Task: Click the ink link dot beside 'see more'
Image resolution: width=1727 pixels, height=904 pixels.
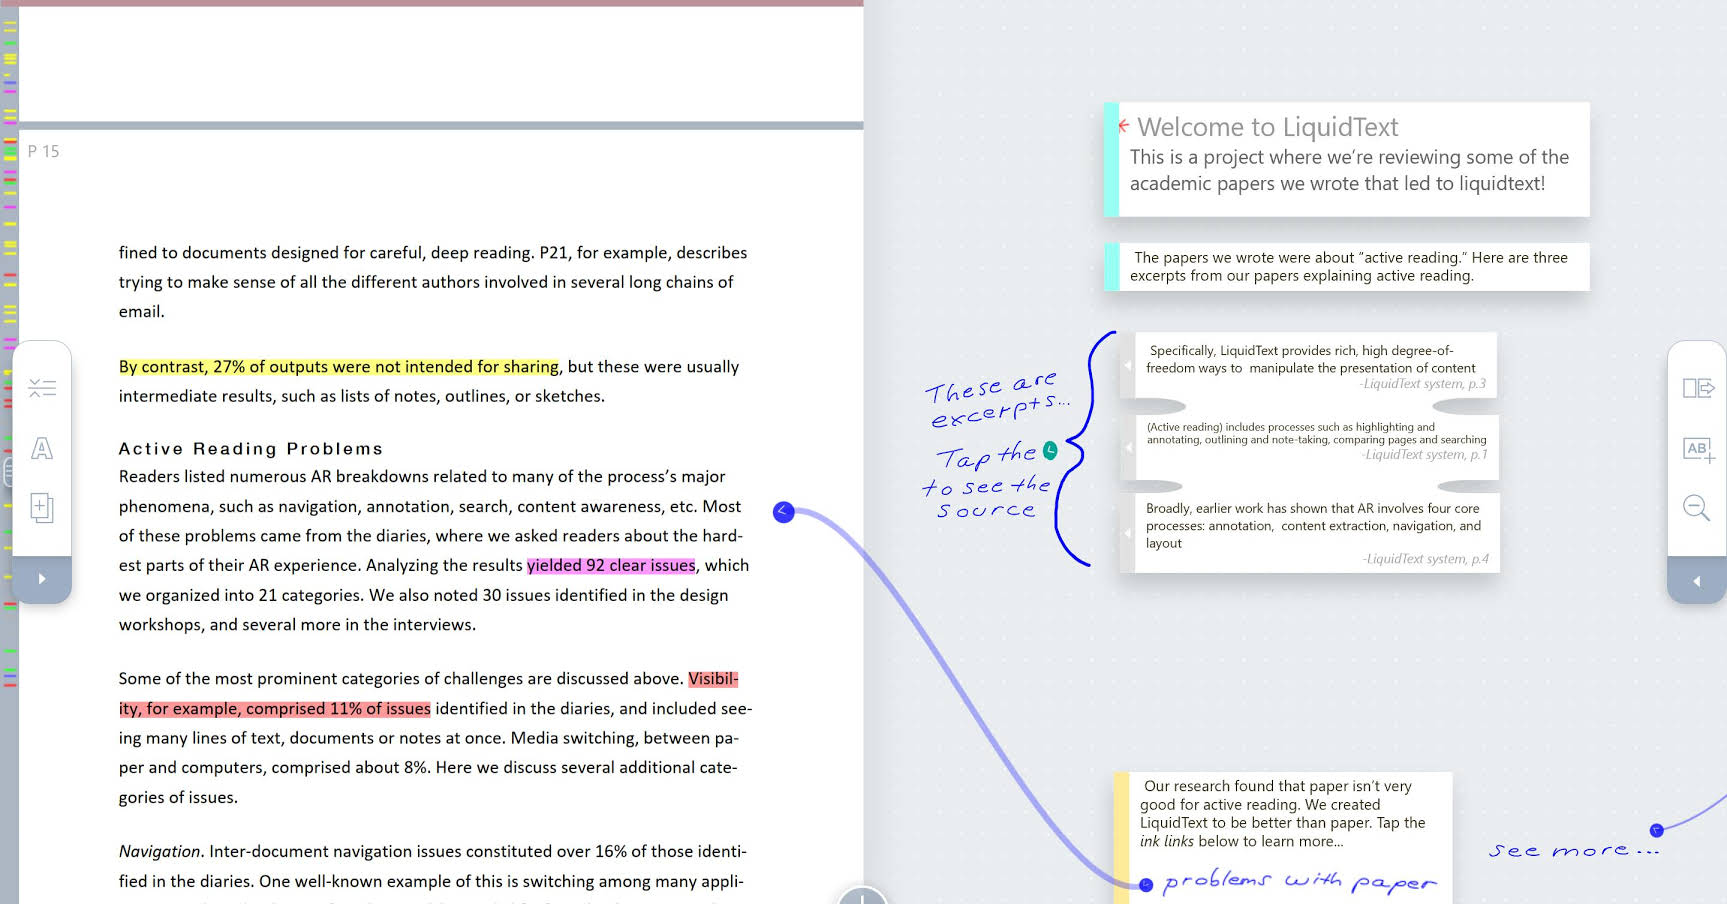Action: click(x=1657, y=830)
